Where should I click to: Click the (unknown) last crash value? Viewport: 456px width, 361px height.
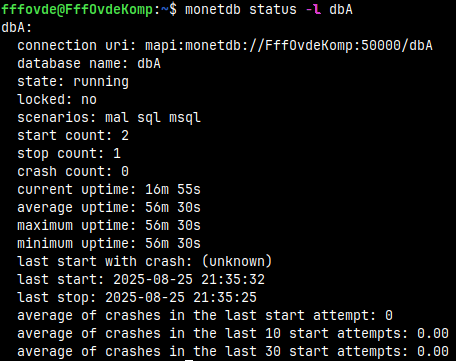pyautogui.click(x=237, y=261)
